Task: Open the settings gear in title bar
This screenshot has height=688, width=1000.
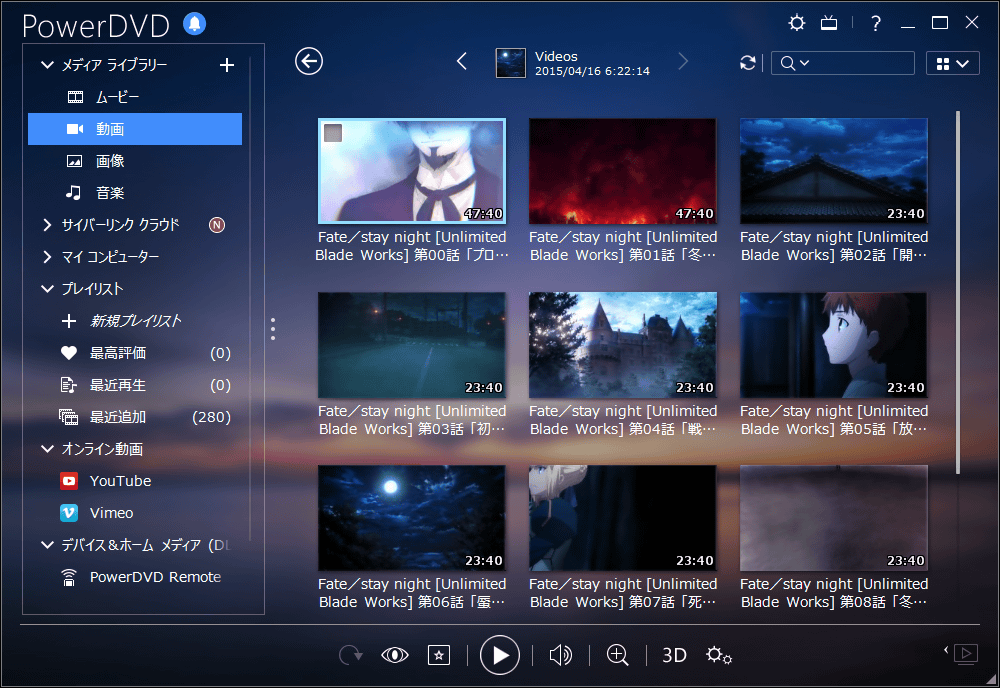Action: [797, 24]
